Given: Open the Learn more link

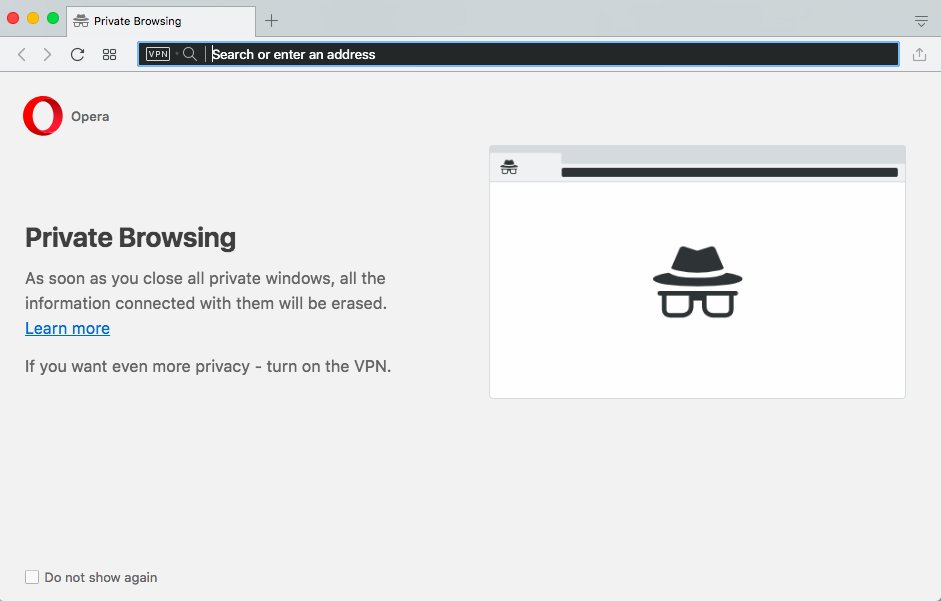Looking at the screenshot, I should tap(67, 328).
